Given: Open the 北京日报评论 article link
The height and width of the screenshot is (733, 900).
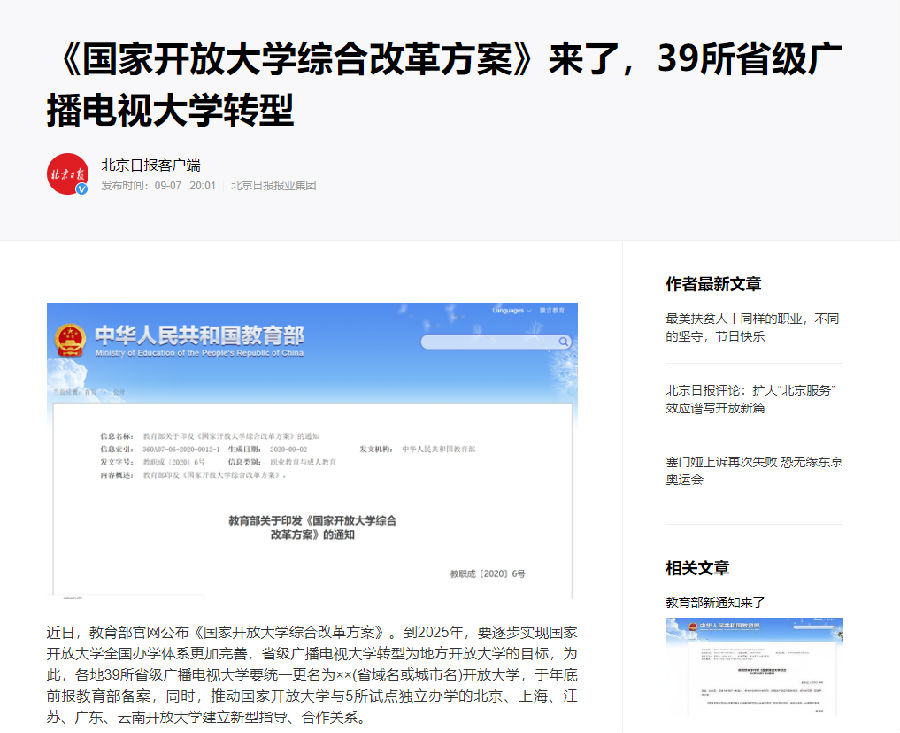Looking at the screenshot, I should point(752,399).
